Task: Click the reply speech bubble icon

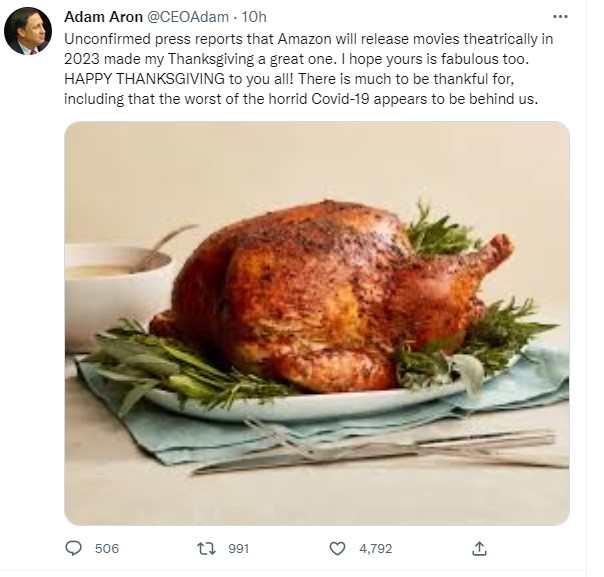Action: 73,548
